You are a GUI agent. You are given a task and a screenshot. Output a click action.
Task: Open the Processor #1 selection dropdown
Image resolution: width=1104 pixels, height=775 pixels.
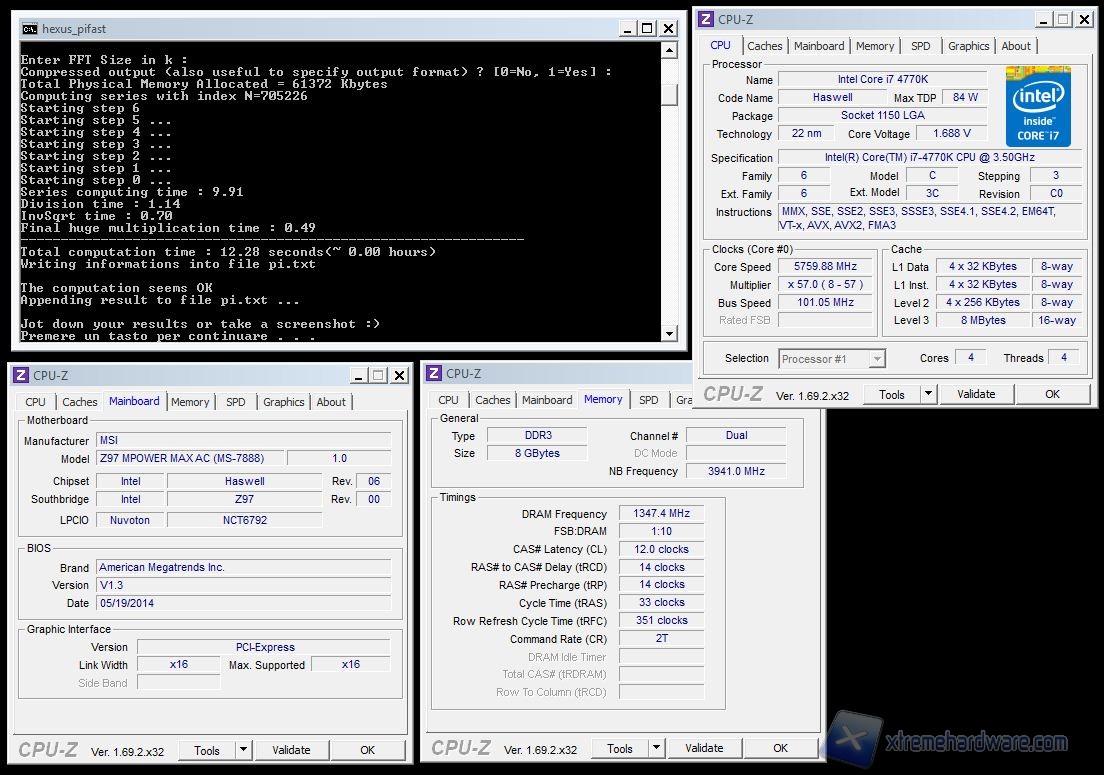point(877,358)
